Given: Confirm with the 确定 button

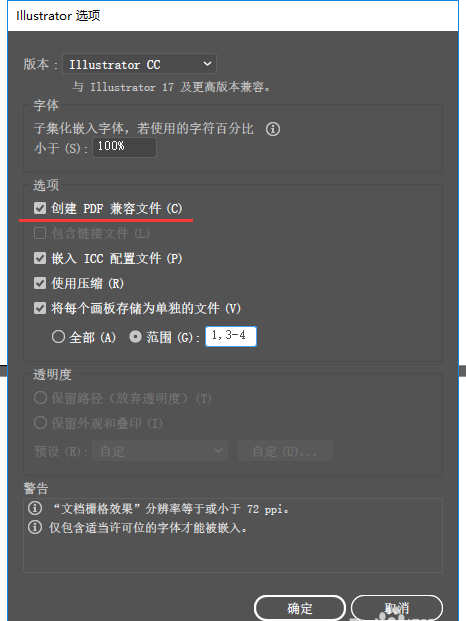Looking at the screenshot, I should pos(300,608).
